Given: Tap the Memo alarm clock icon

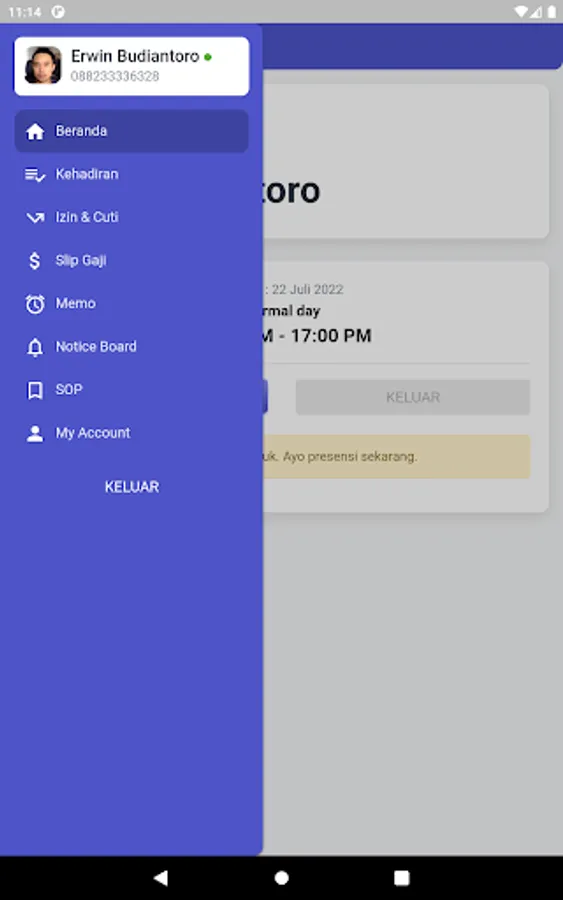Looking at the screenshot, I should pyautogui.click(x=35, y=304).
